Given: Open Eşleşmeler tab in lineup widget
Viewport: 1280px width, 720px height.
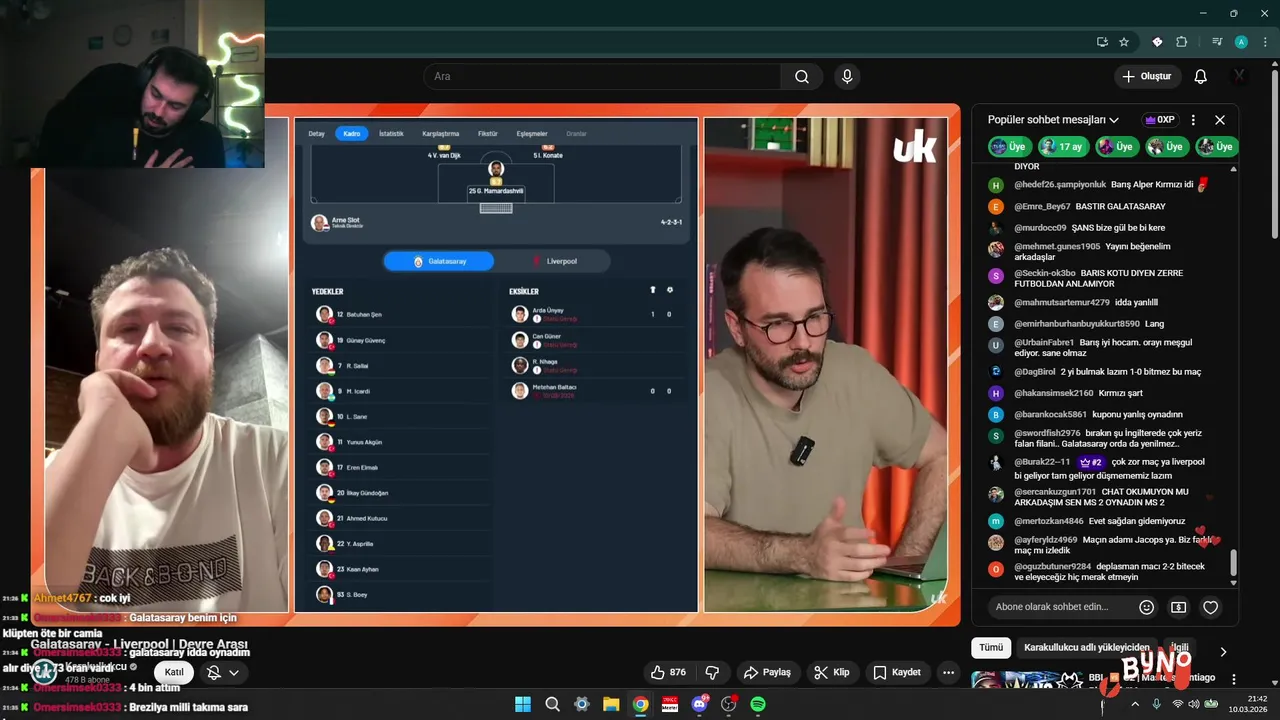Looking at the screenshot, I should (x=532, y=133).
